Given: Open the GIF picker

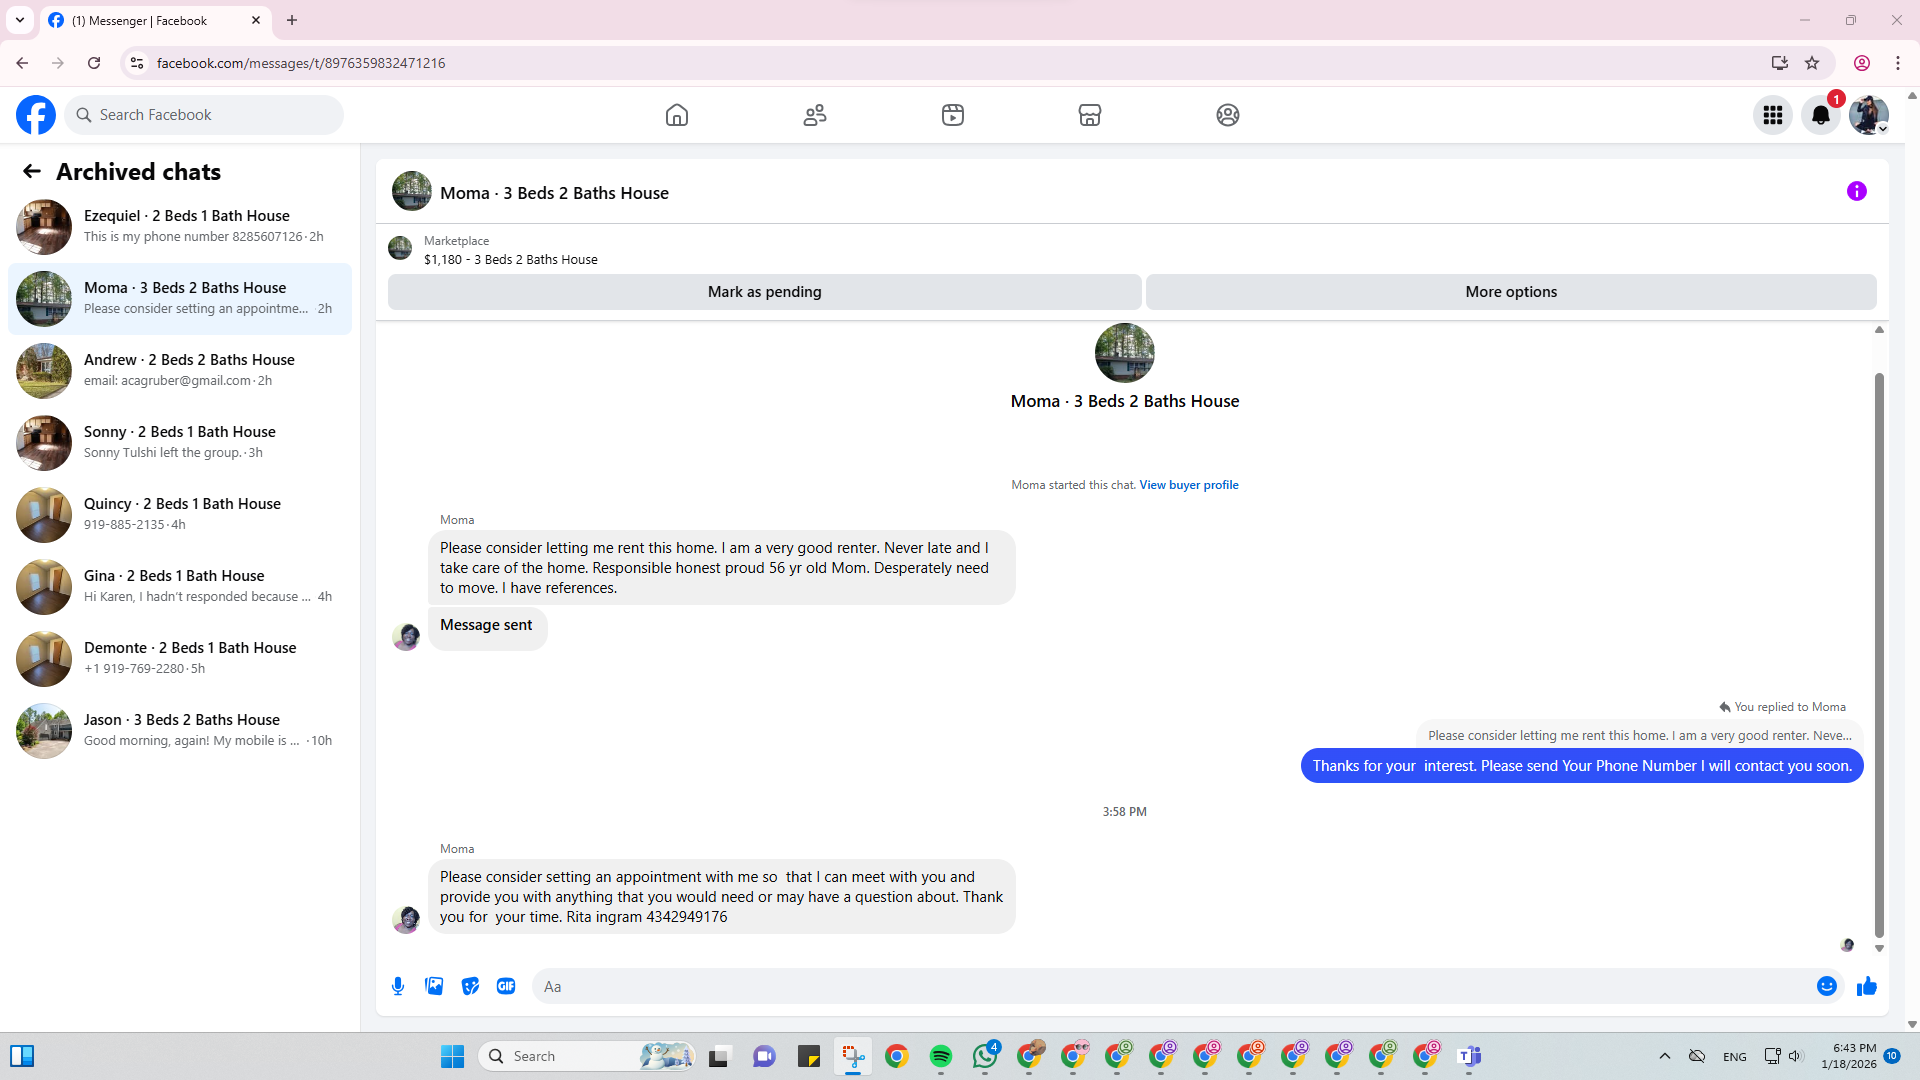Looking at the screenshot, I should coord(506,986).
